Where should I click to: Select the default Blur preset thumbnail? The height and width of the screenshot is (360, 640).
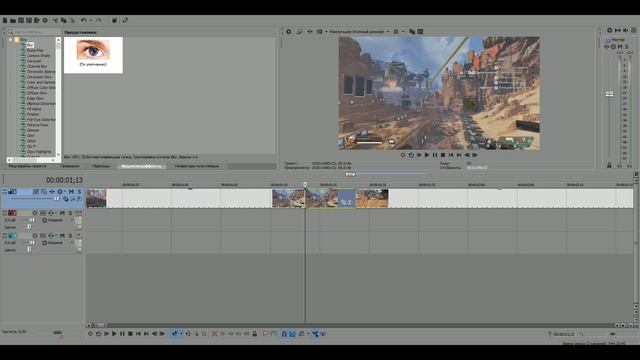[x=93, y=55]
